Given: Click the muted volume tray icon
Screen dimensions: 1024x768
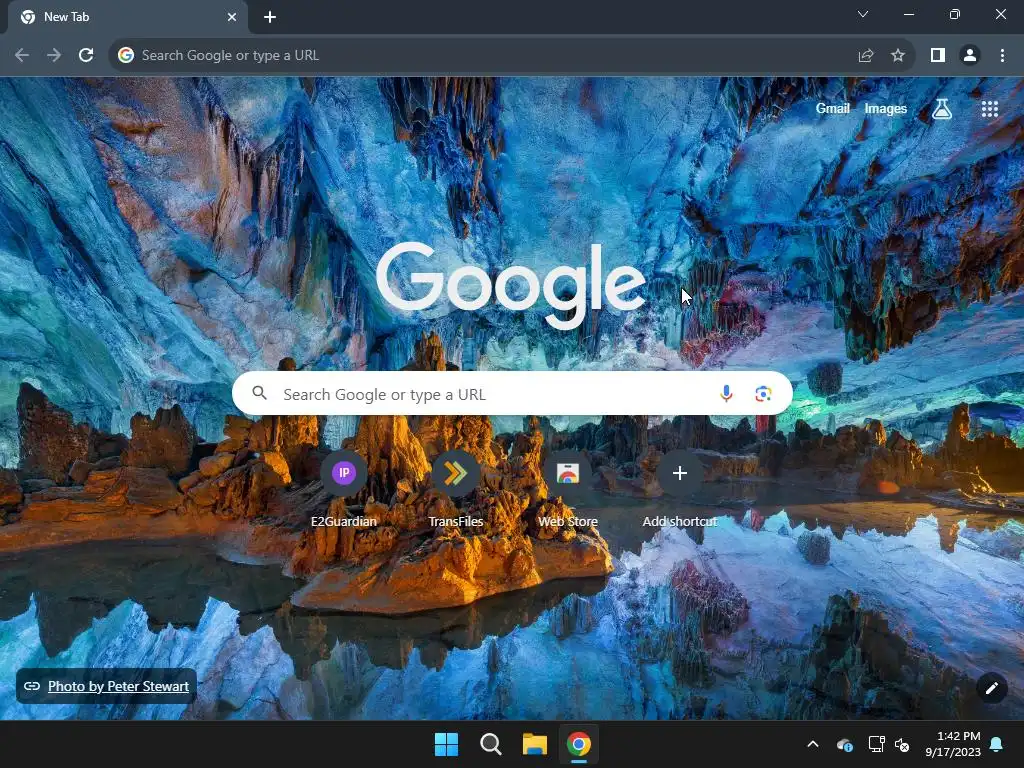Looking at the screenshot, I should click(902, 744).
